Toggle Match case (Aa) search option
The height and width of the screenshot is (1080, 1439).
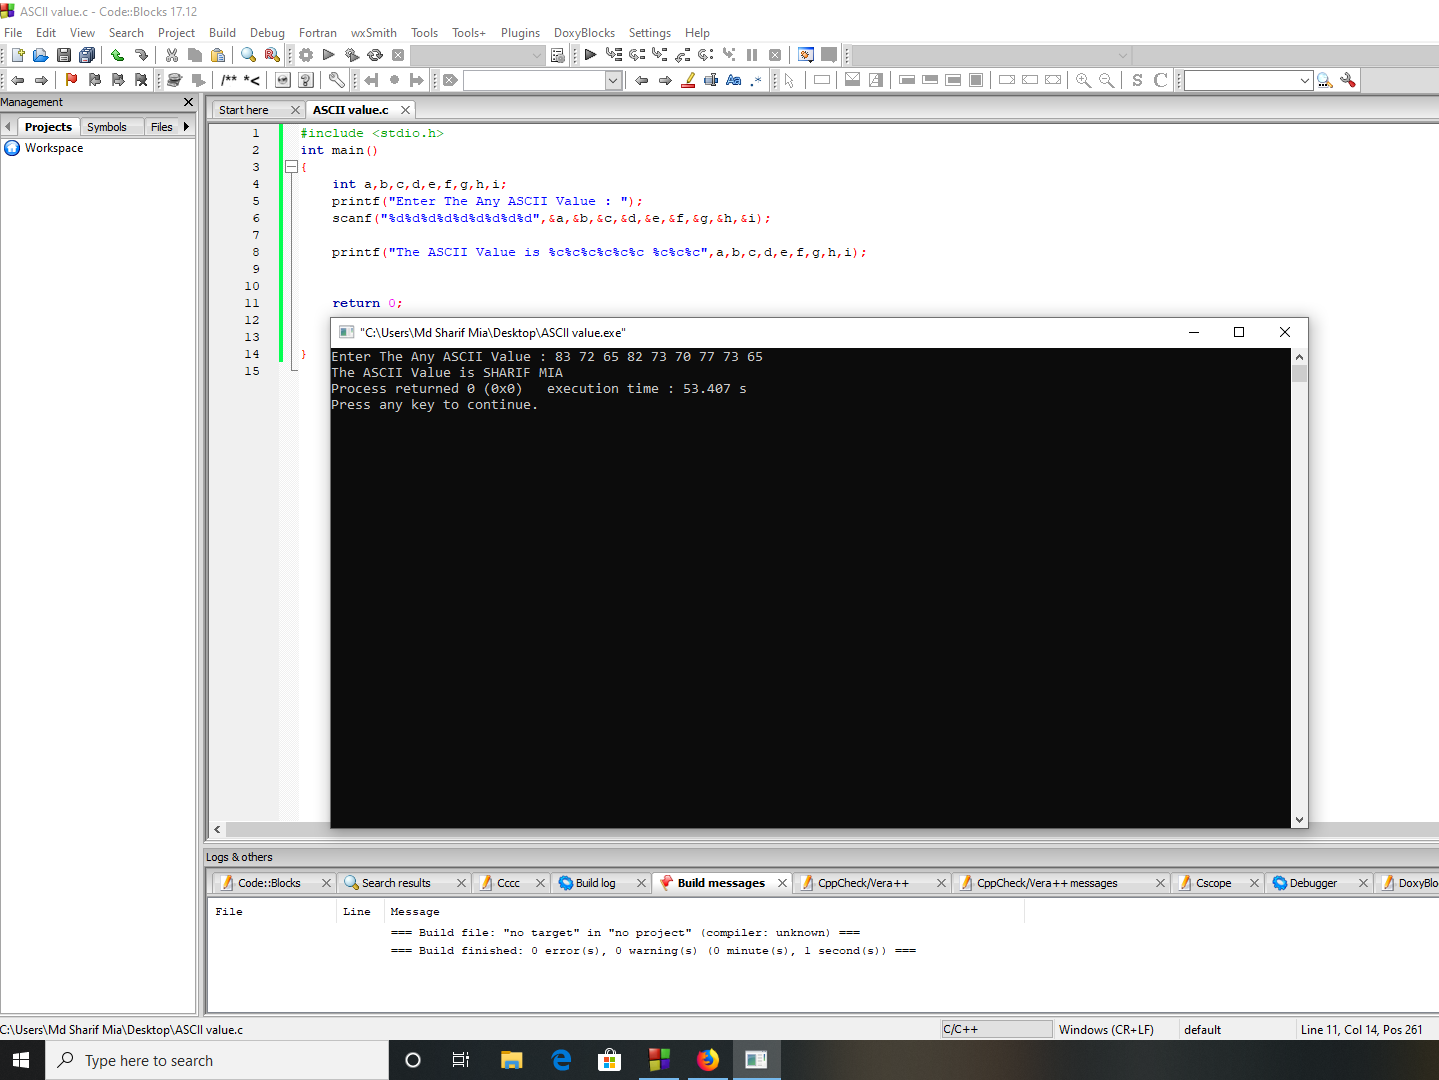734,80
